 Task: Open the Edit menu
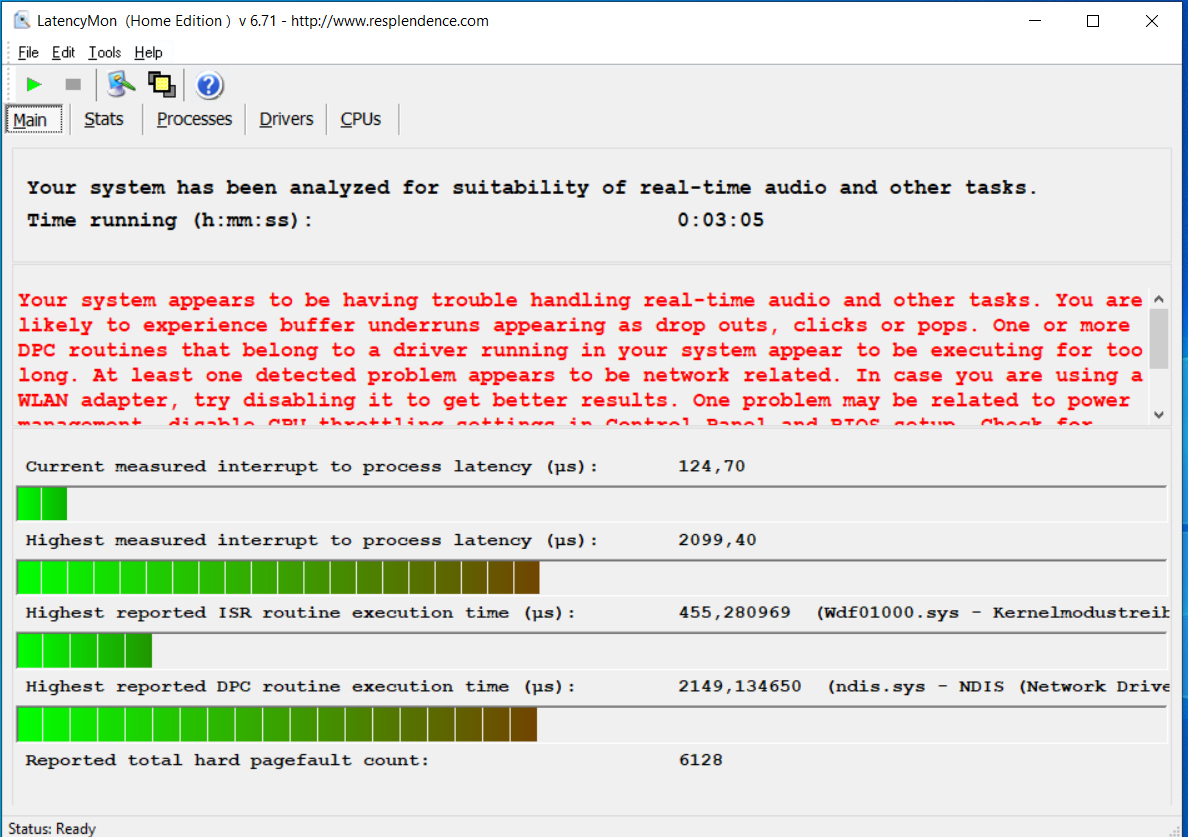pos(63,52)
